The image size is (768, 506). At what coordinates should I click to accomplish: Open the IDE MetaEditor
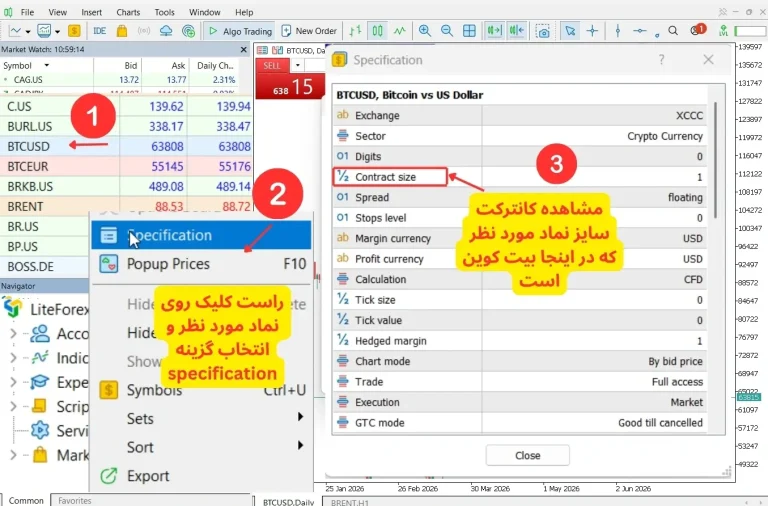[99, 31]
